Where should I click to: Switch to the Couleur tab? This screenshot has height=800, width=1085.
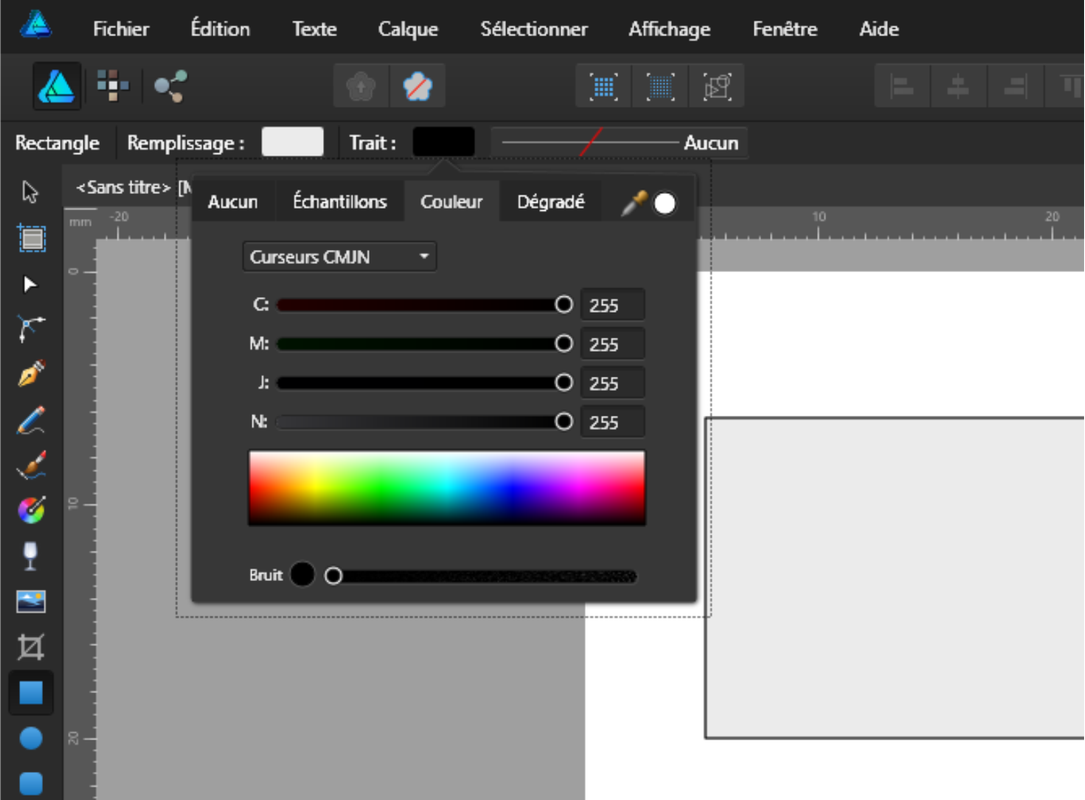click(x=451, y=201)
